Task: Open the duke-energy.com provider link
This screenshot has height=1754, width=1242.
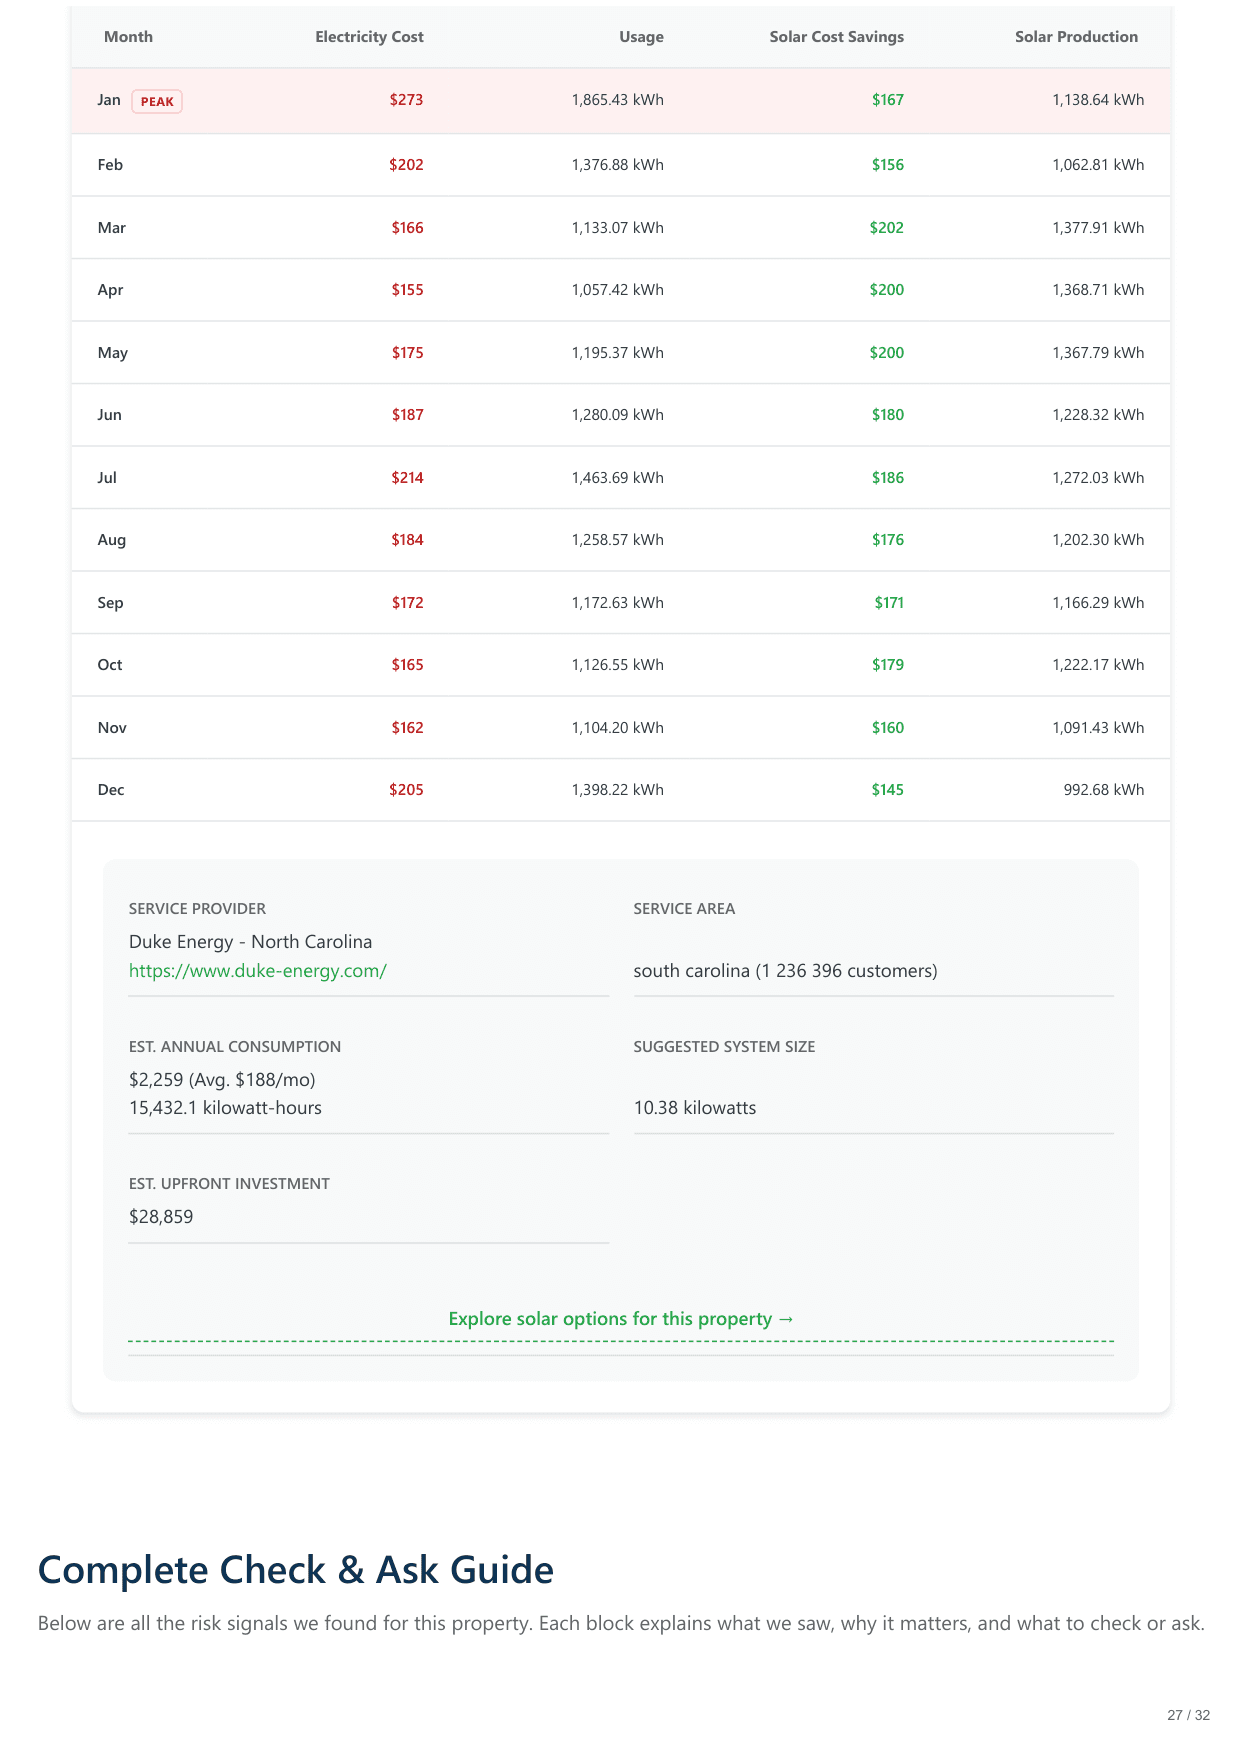Action: (x=257, y=971)
